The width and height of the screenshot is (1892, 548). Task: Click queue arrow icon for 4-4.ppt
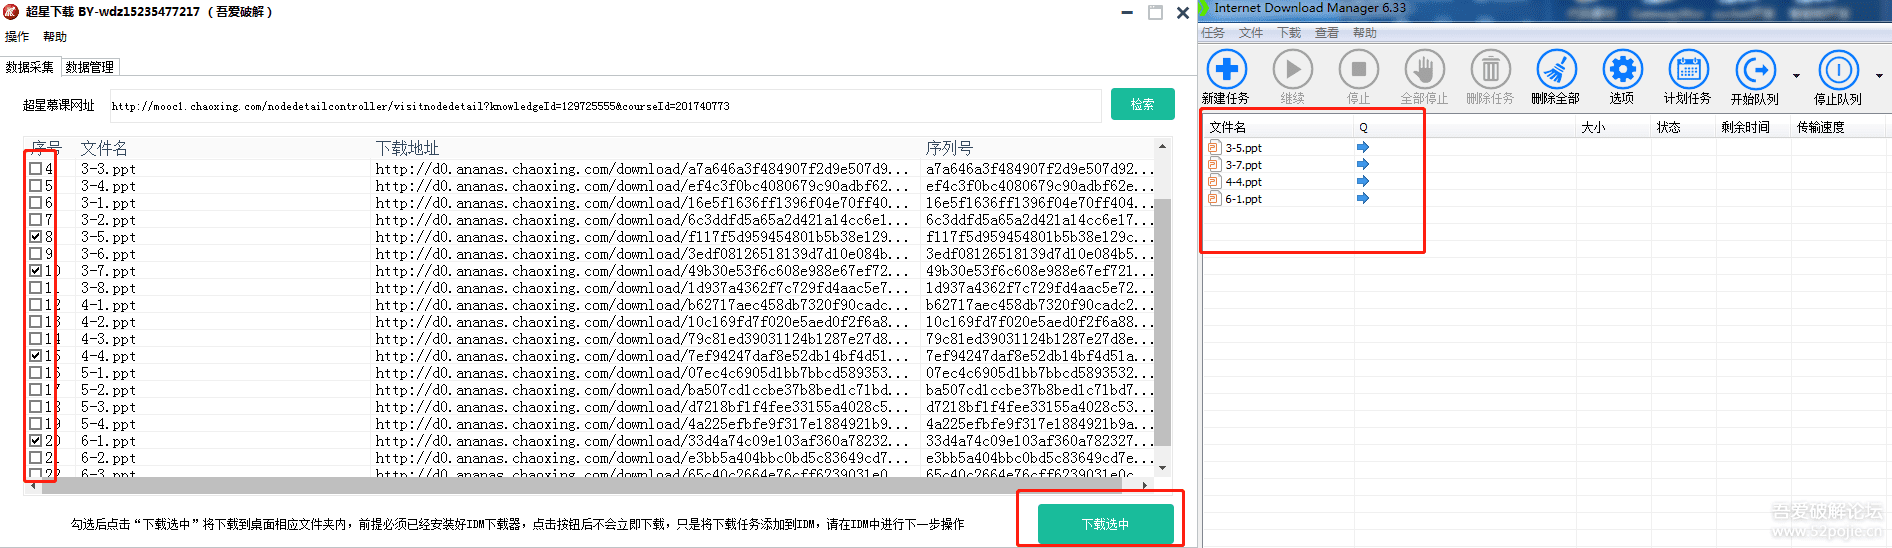pyautogui.click(x=1362, y=181)
